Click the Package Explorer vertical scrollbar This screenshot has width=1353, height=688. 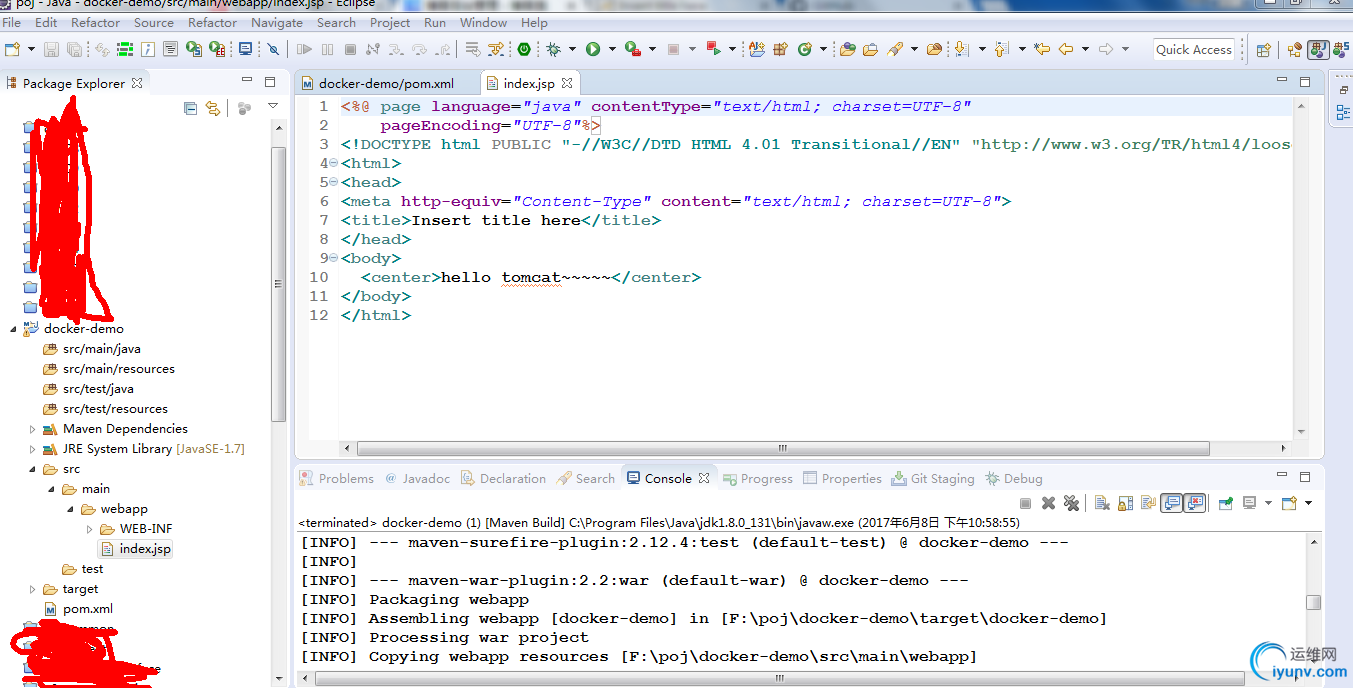[279, 285]
